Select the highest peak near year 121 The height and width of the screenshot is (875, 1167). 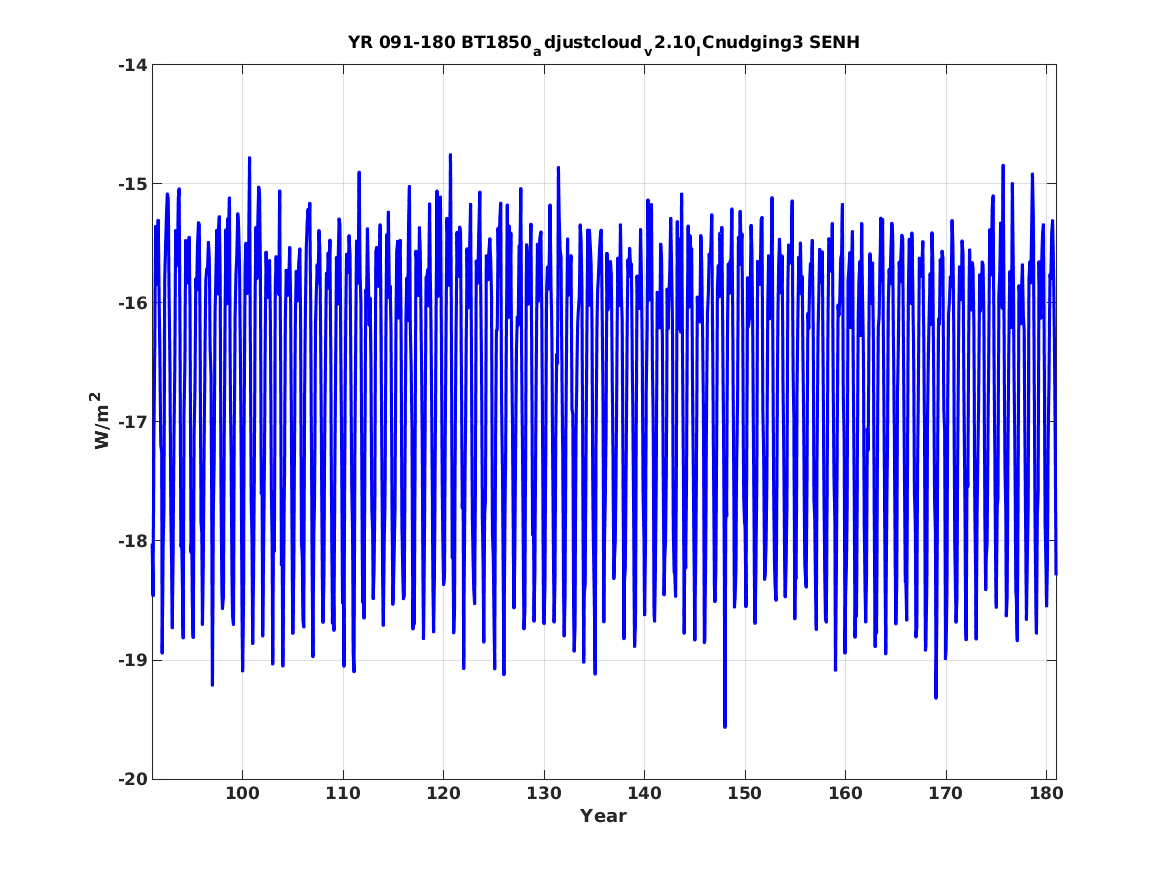450,156
